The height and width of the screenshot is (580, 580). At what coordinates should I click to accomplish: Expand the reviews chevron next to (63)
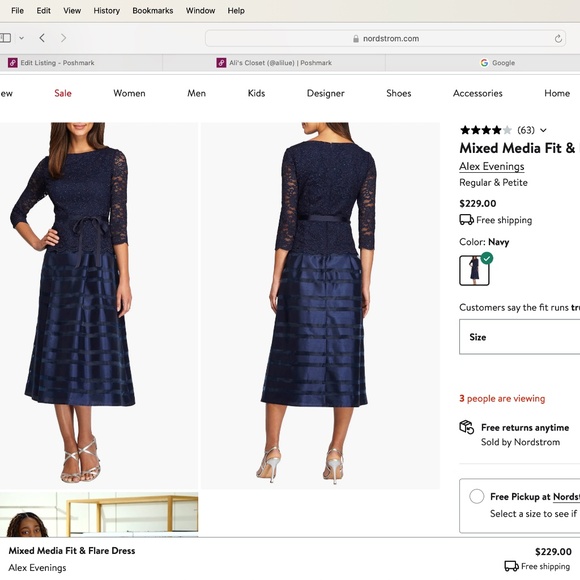[543, 130]
